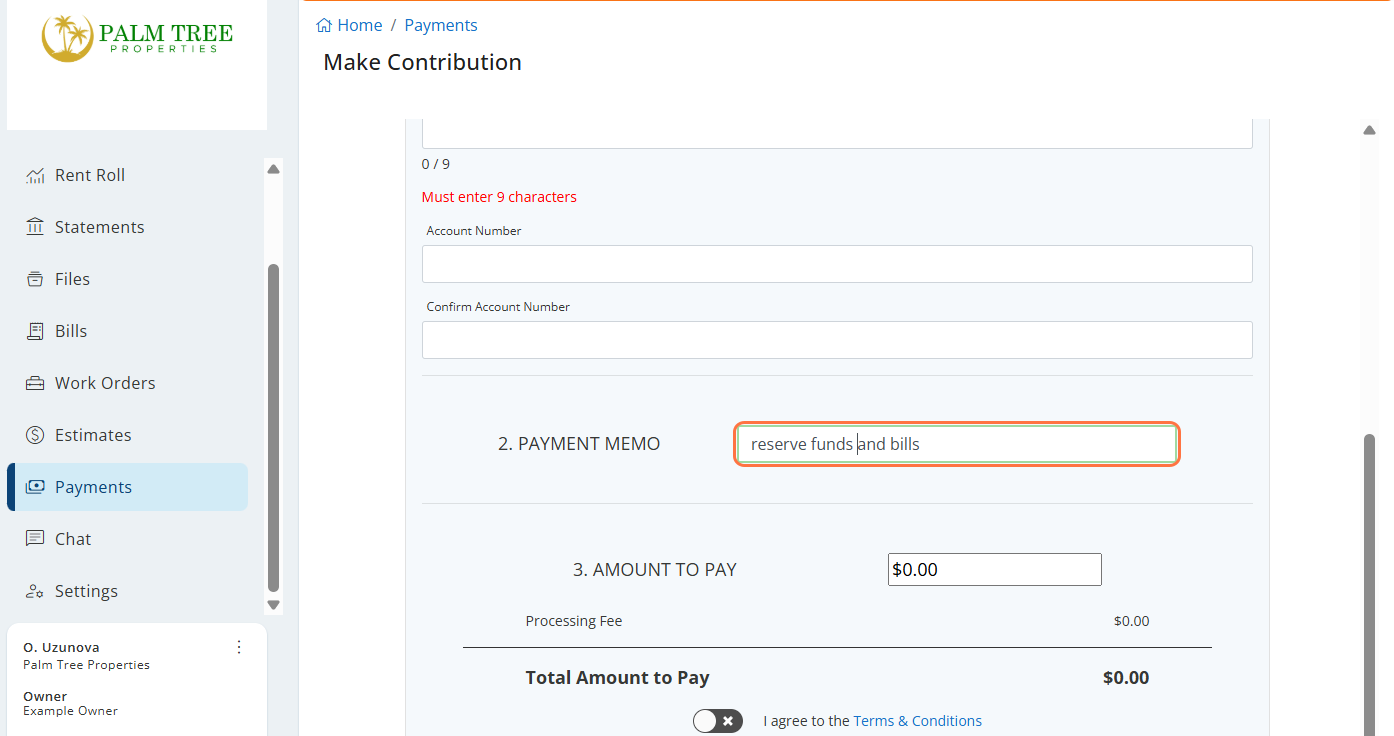This screenshot has height=736, width=1394.
Task: Toggle the Terms & Conditions agreement switch
Action: (718, 721)
